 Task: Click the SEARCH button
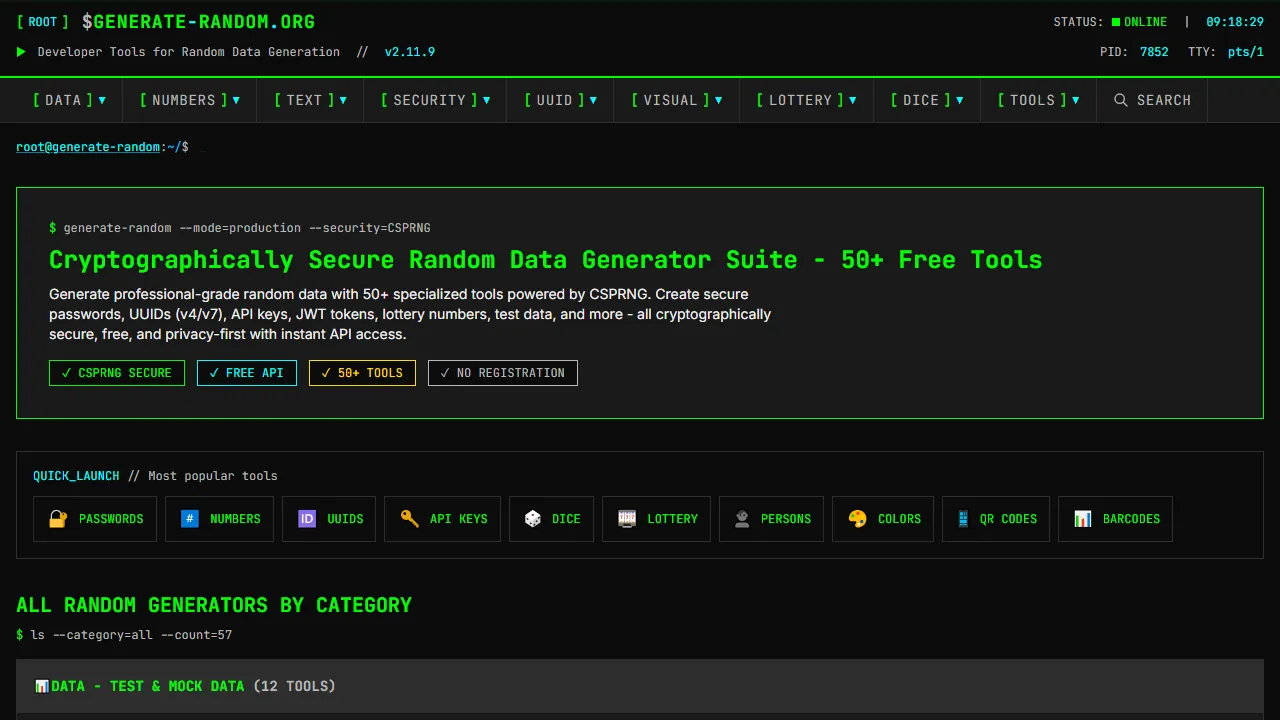coord(1152,100)
